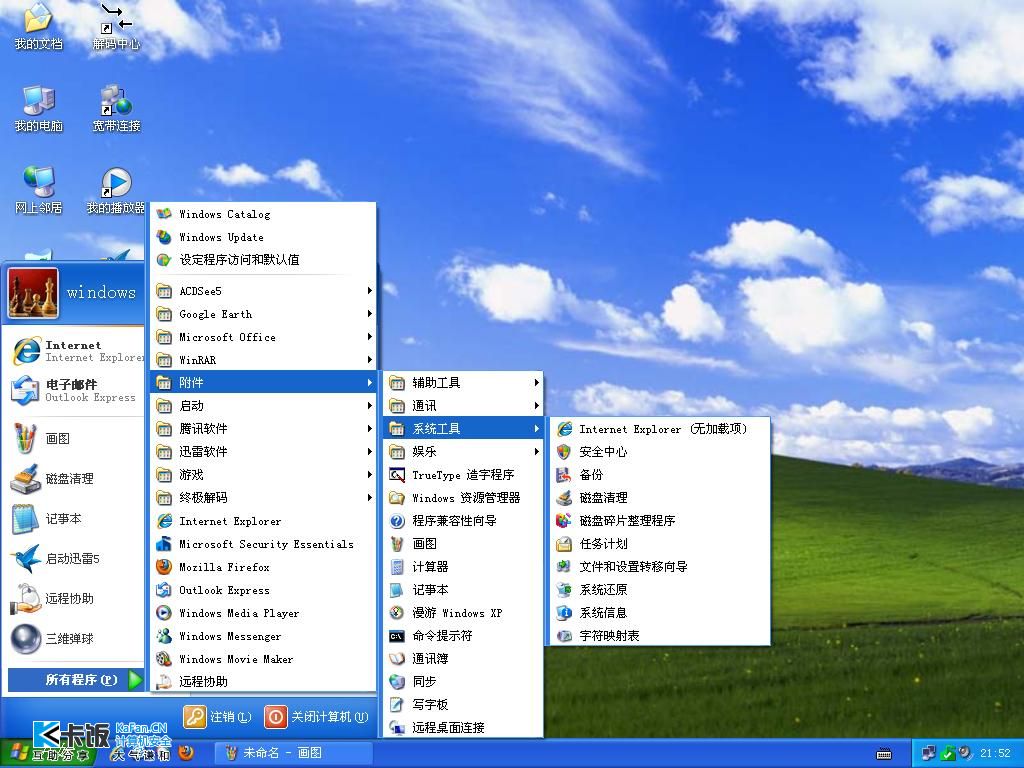Expand the WinRAR folder
The image size is (1024, 768).
click(263, 360)
